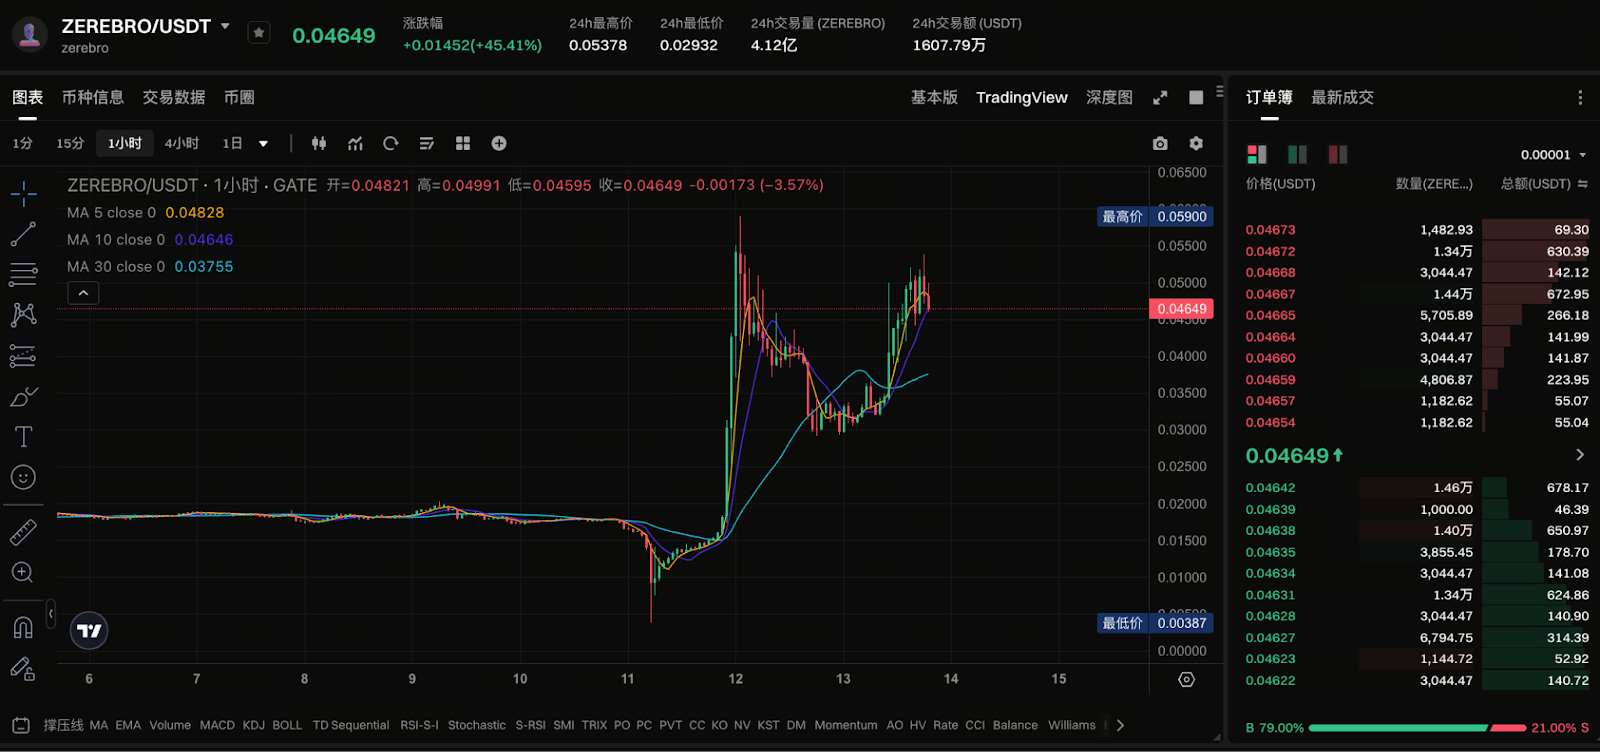Switch to the 币种信息 tab
This screenshot has height=752, width=1600.
coord(93,97)
